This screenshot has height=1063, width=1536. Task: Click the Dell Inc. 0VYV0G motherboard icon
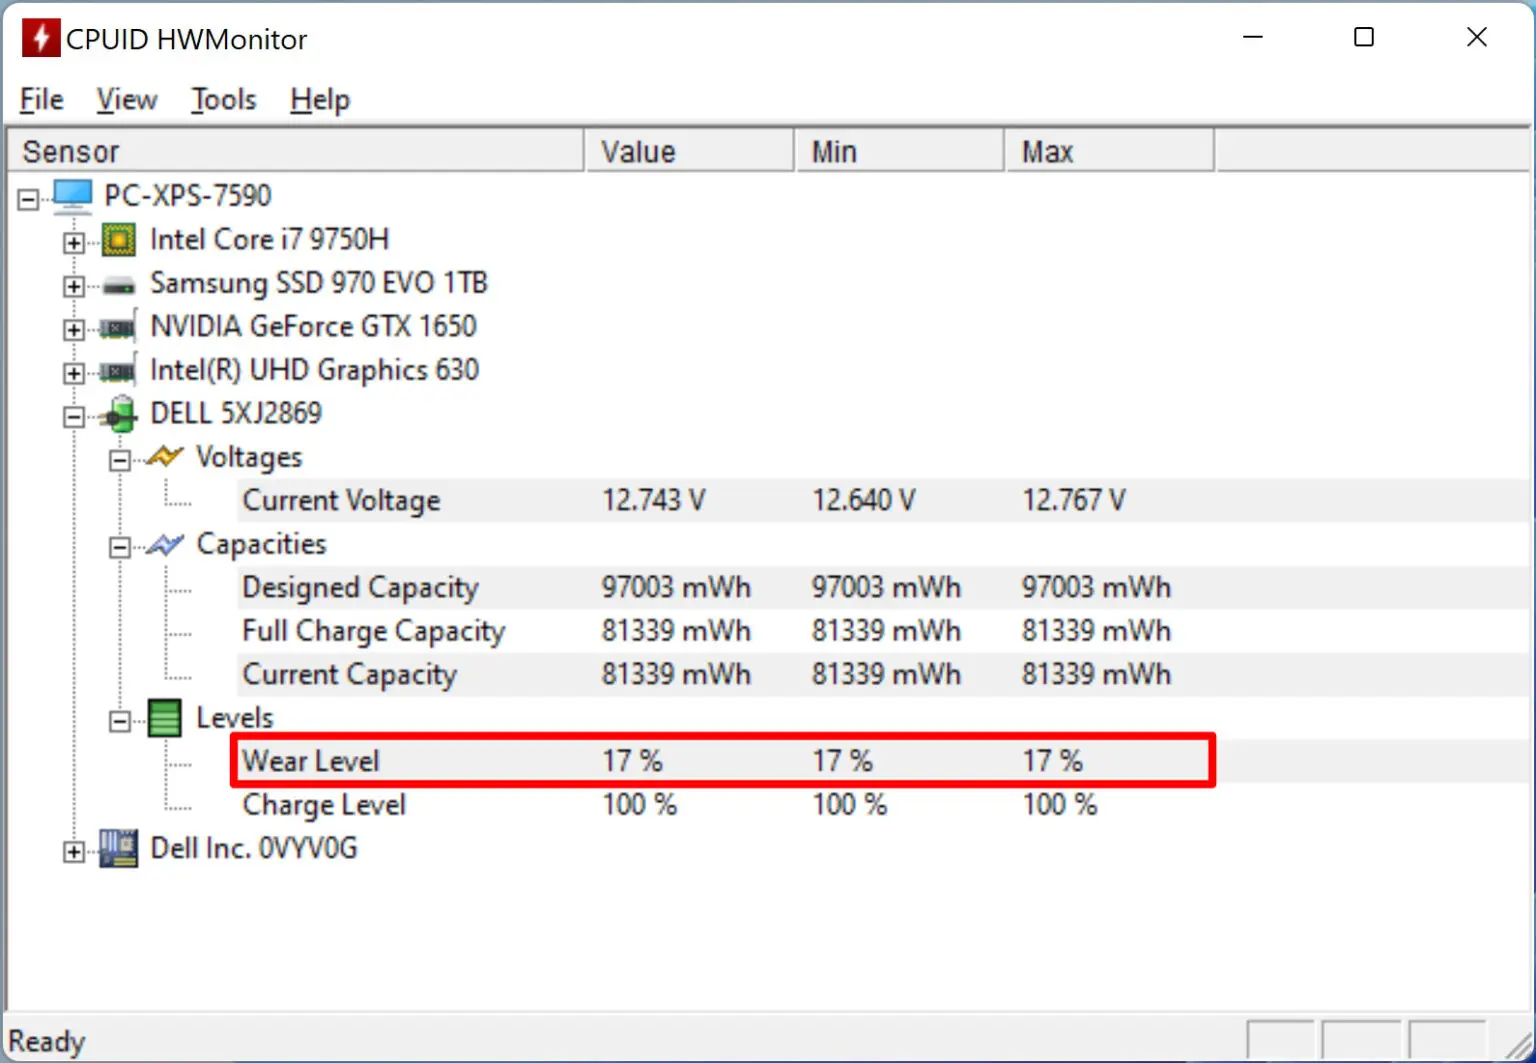click(x=118, y=847)
